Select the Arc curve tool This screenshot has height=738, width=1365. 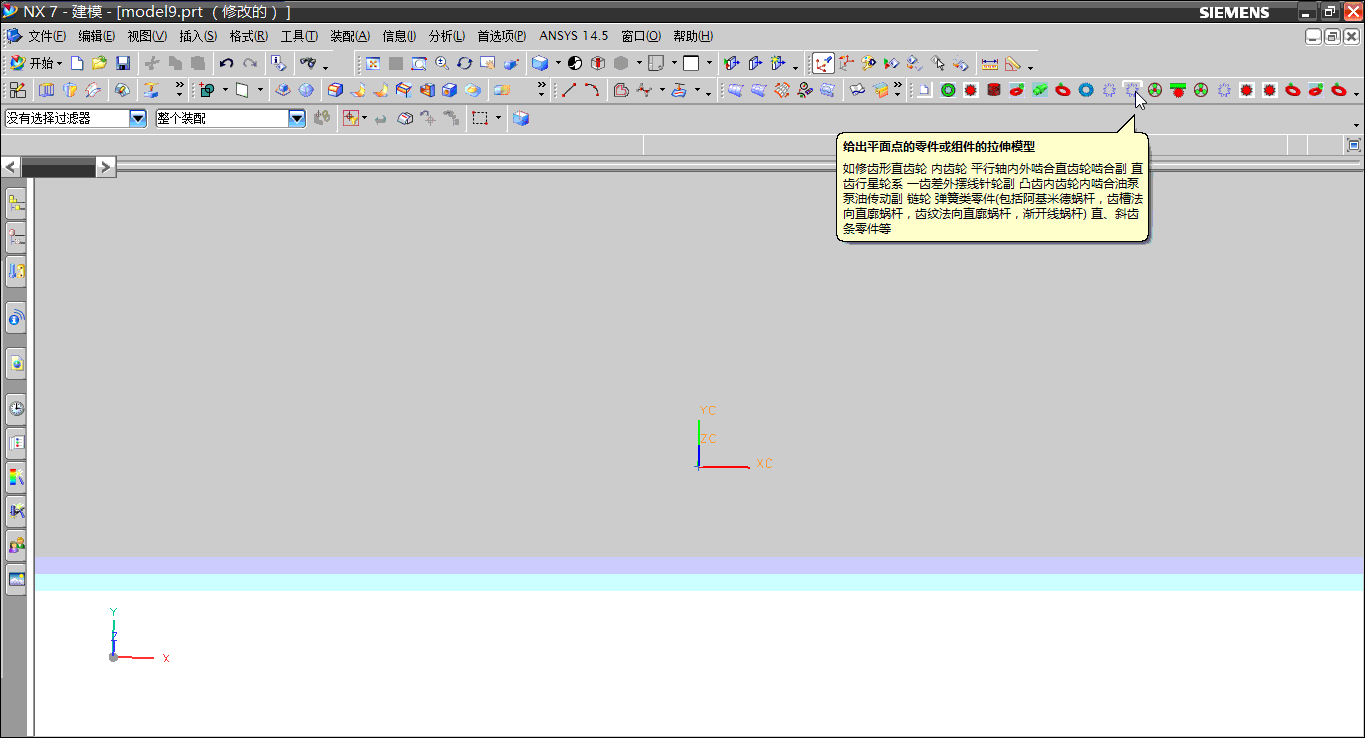[592, 90]
